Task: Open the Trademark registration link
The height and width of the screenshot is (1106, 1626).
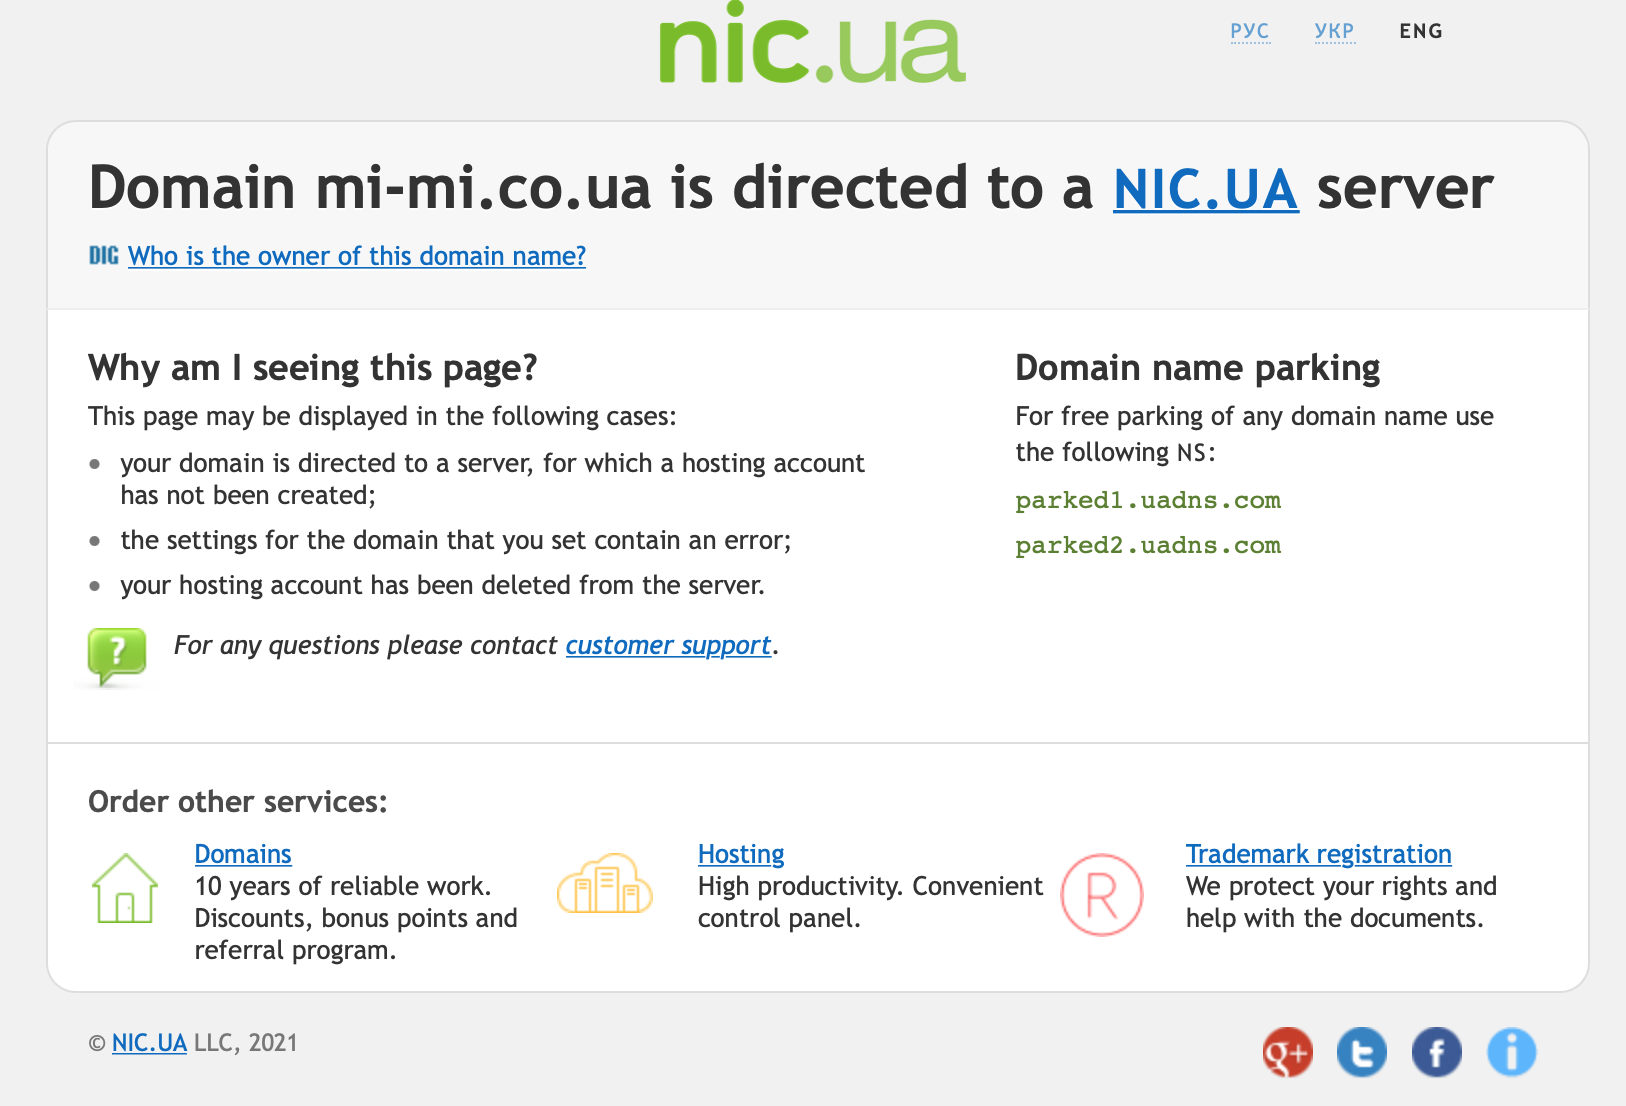Action: click(1318, 854)
